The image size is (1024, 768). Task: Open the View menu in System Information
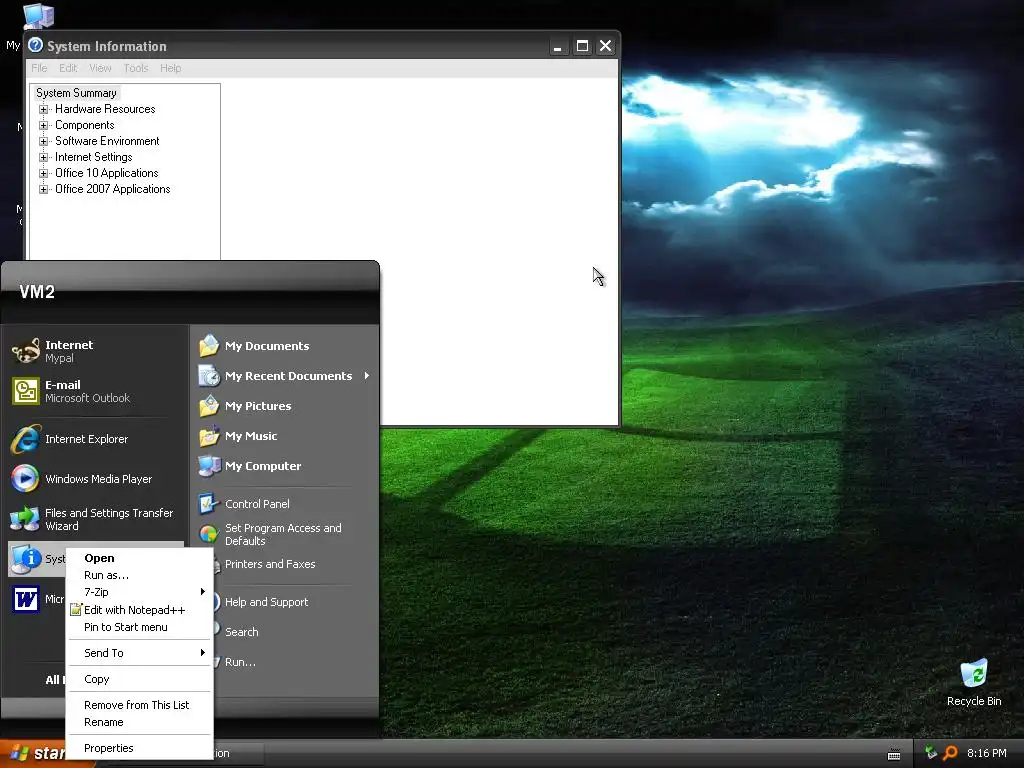[100, 68]
